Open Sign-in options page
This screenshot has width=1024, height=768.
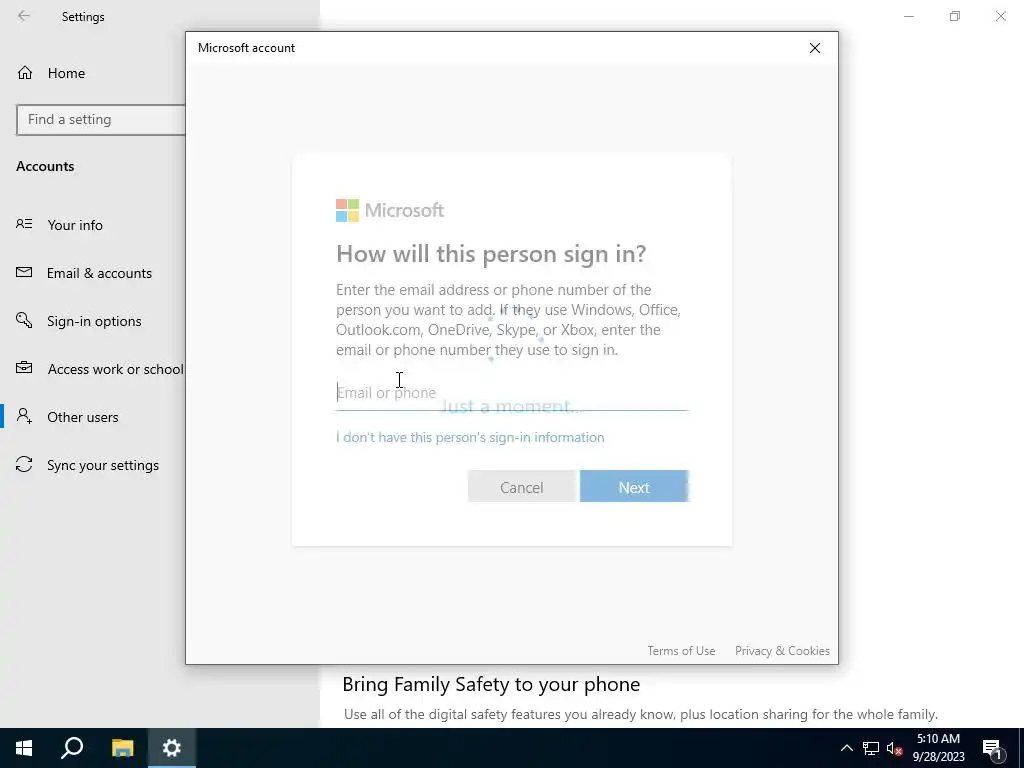pos(94,321)
